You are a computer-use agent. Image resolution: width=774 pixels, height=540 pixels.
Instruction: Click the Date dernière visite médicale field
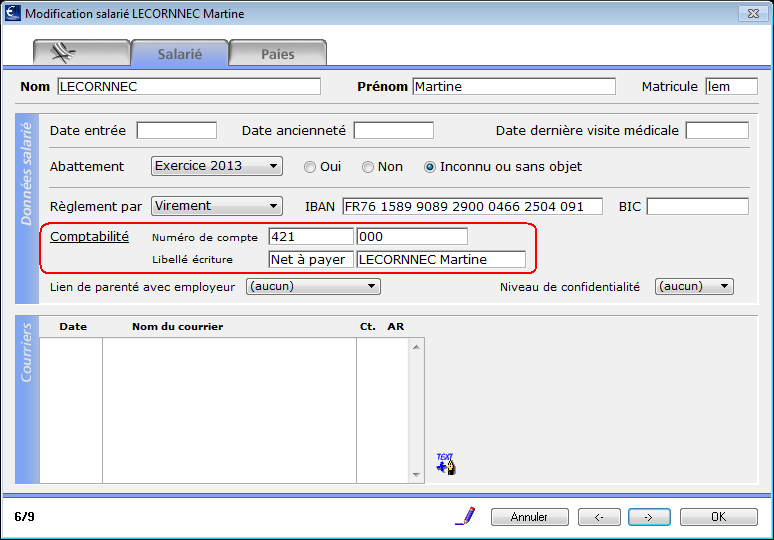coord(717,130)
